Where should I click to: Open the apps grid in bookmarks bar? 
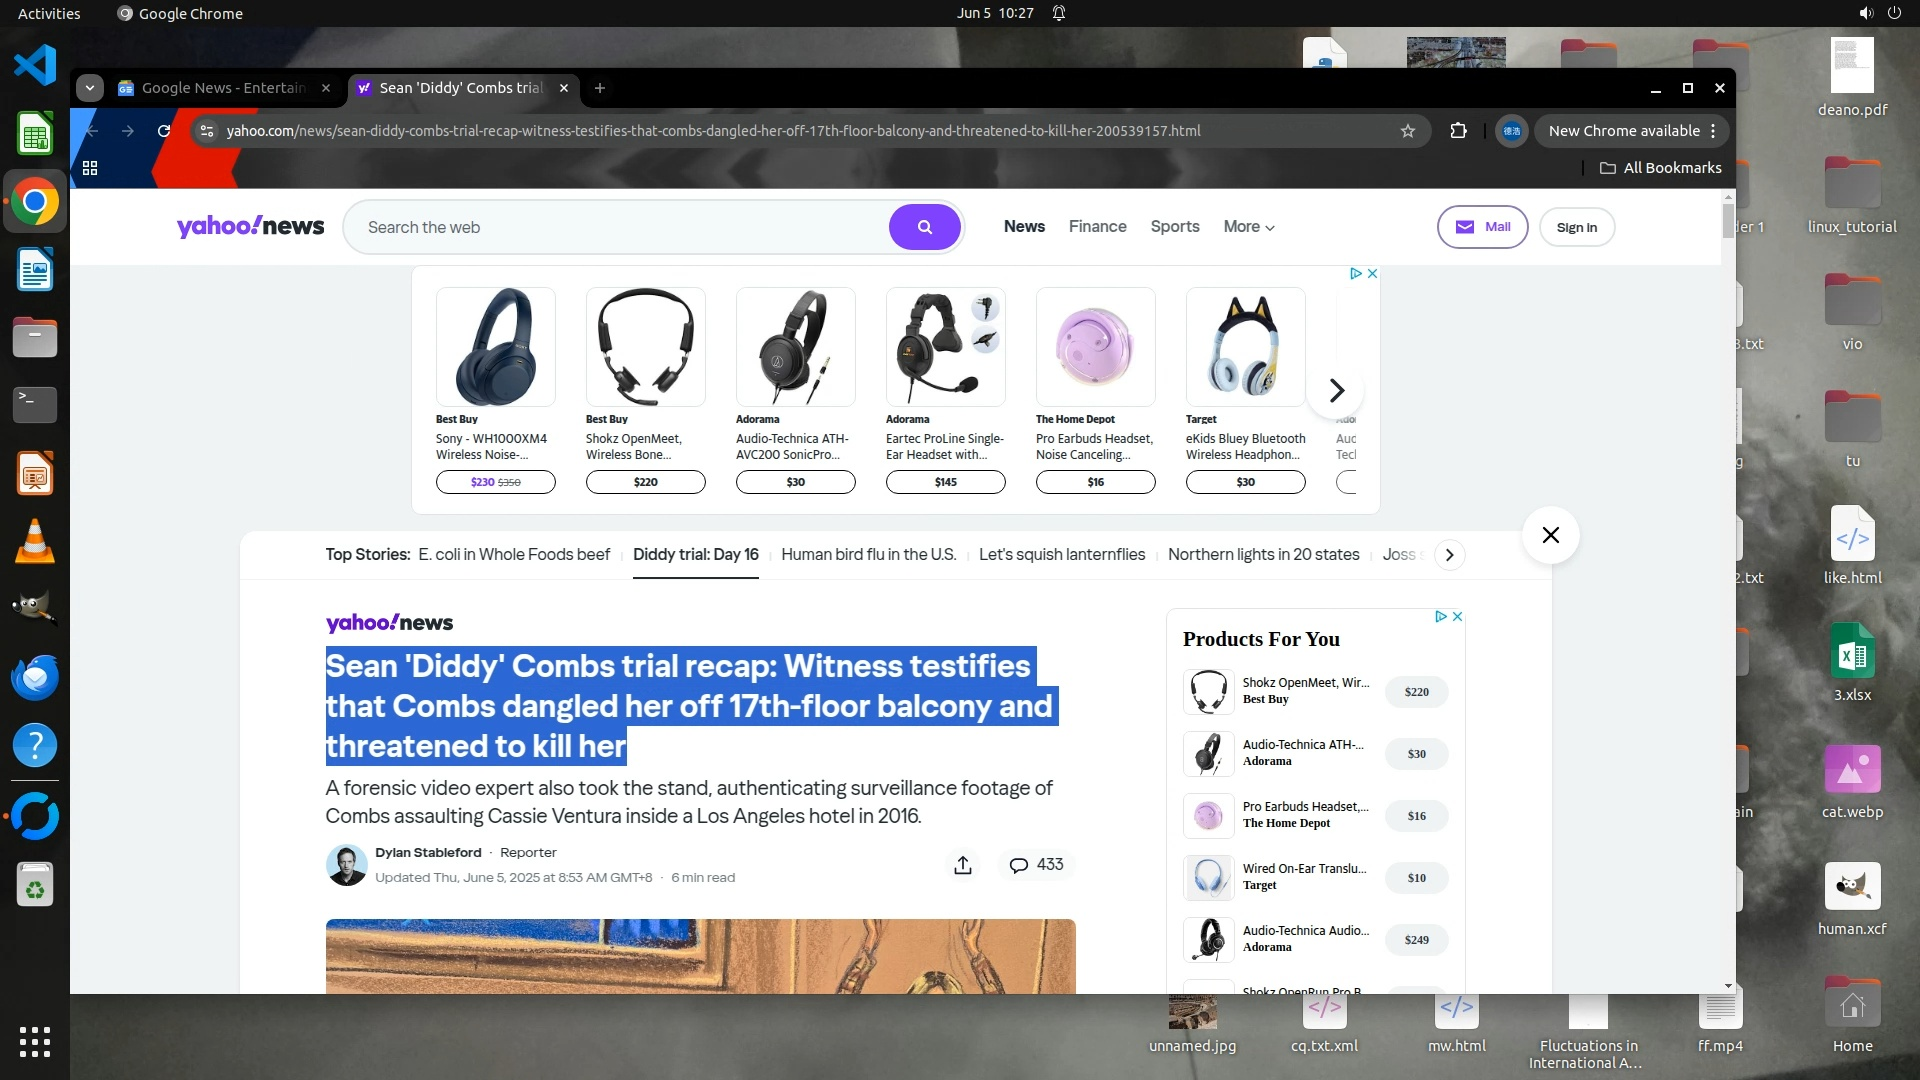[90, 168]
